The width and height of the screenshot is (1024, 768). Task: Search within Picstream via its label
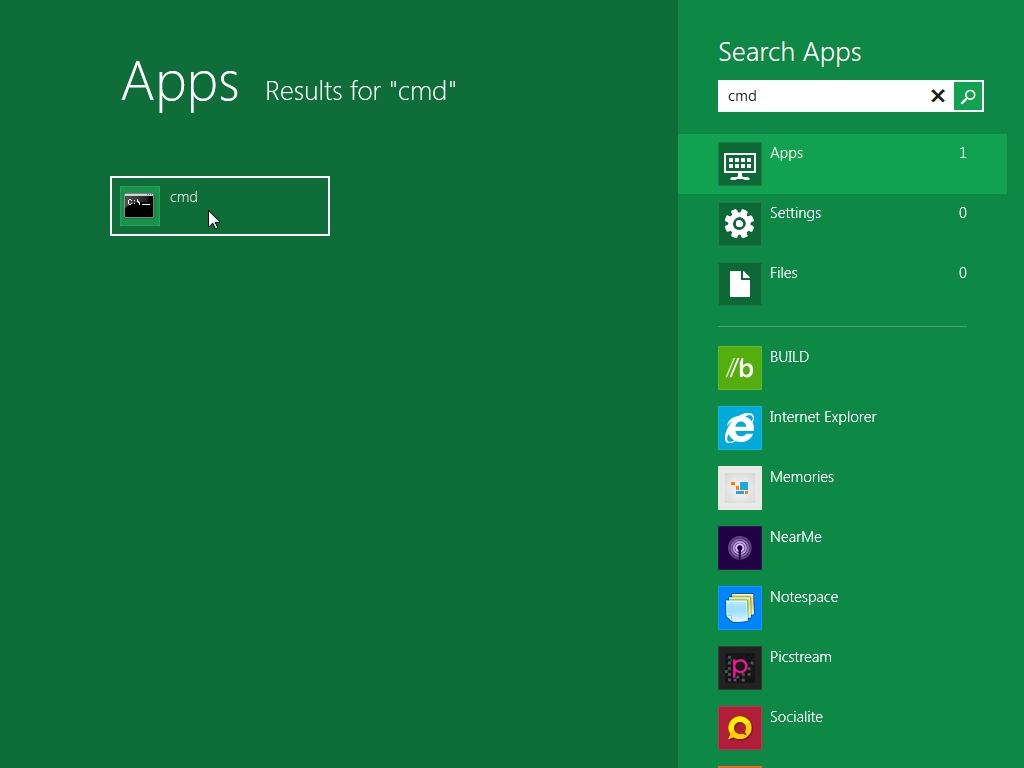coord(801,657)
